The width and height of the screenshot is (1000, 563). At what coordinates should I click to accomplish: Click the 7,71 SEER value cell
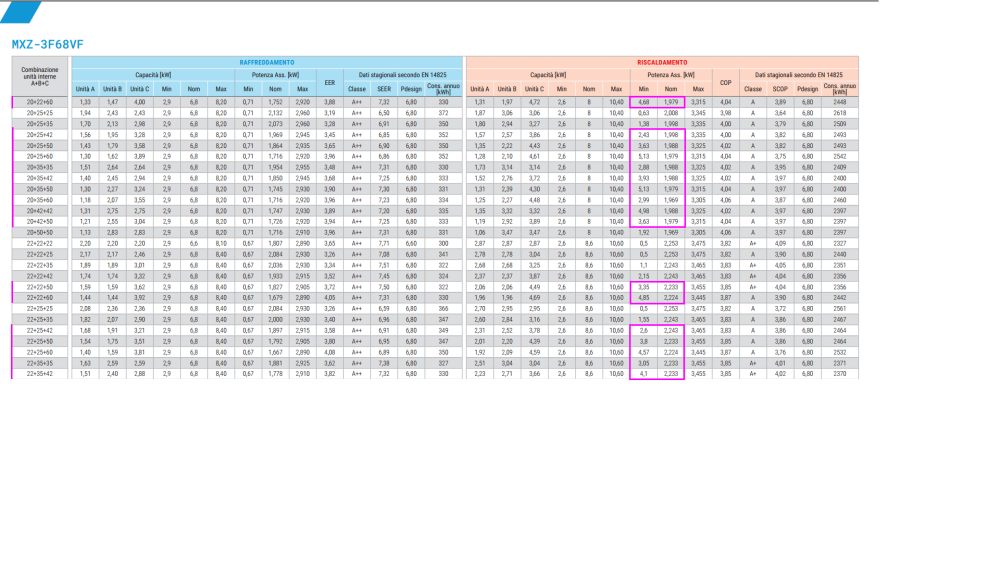pos(383,243)
